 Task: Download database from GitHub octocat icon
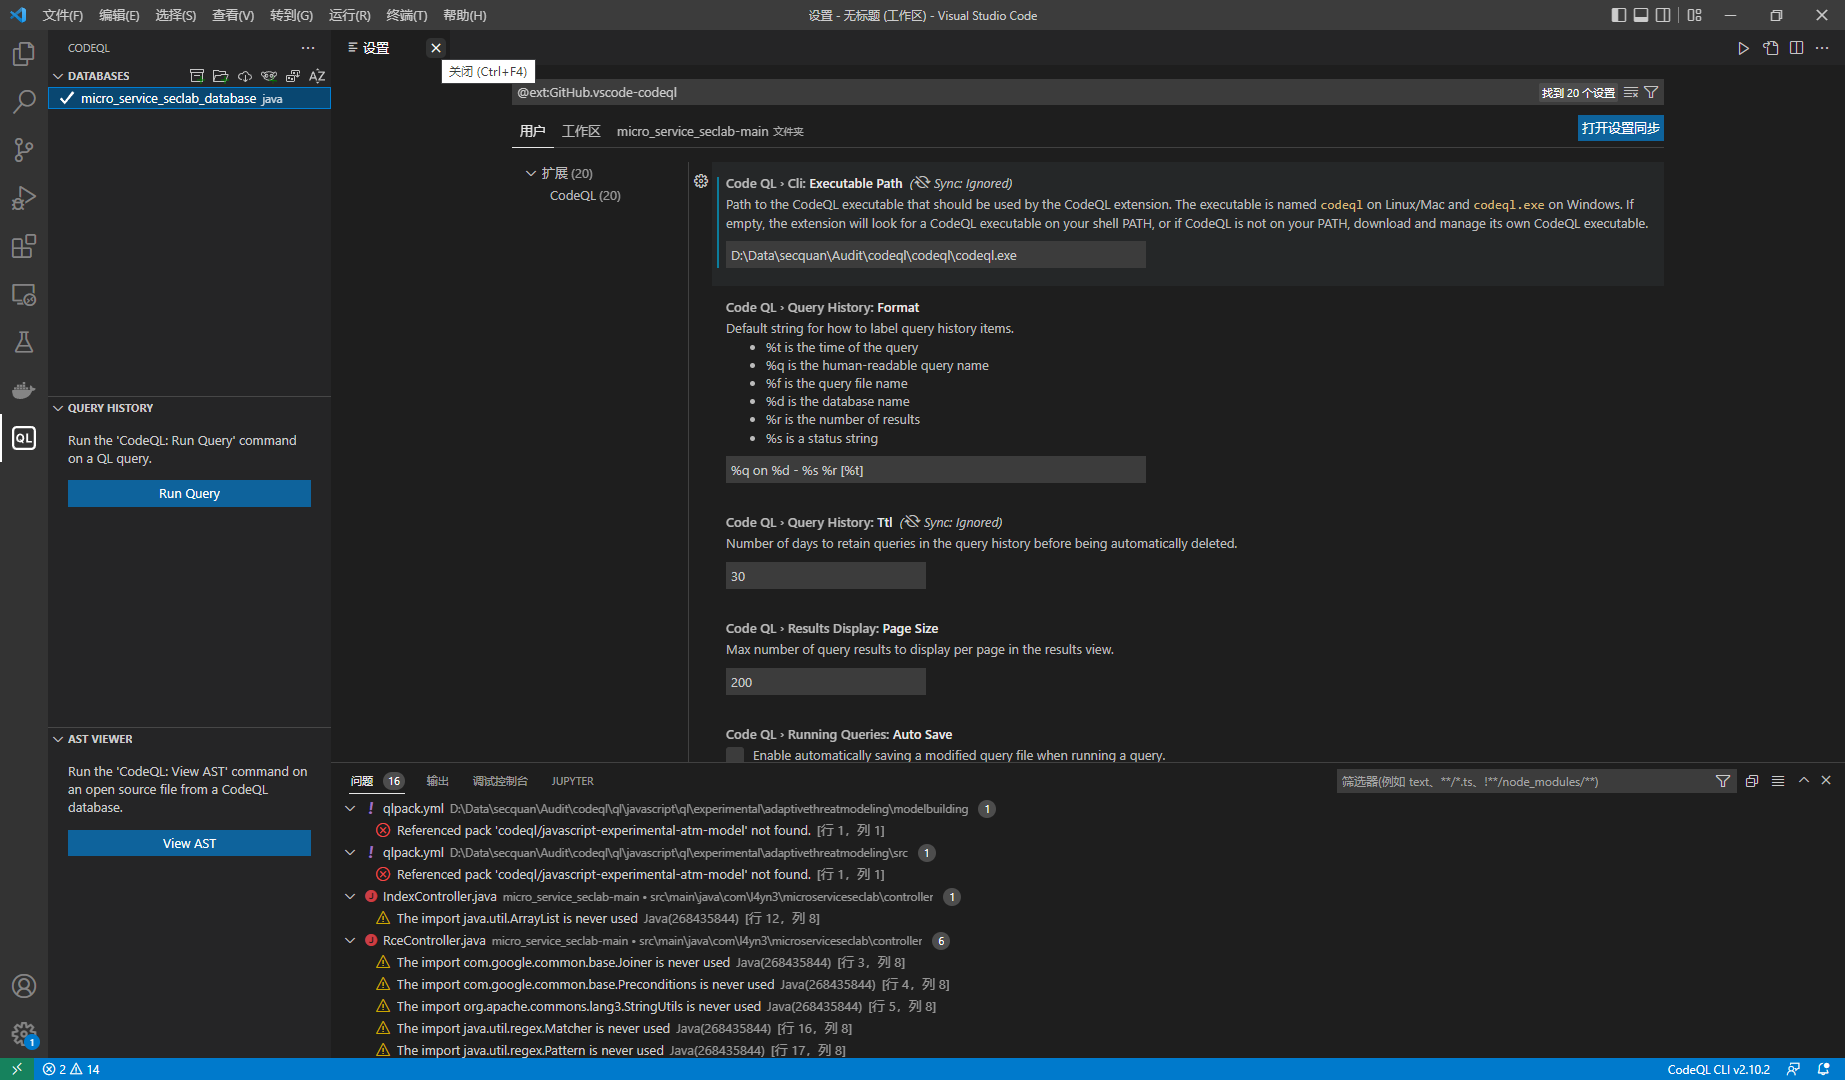tap(269, 76)
